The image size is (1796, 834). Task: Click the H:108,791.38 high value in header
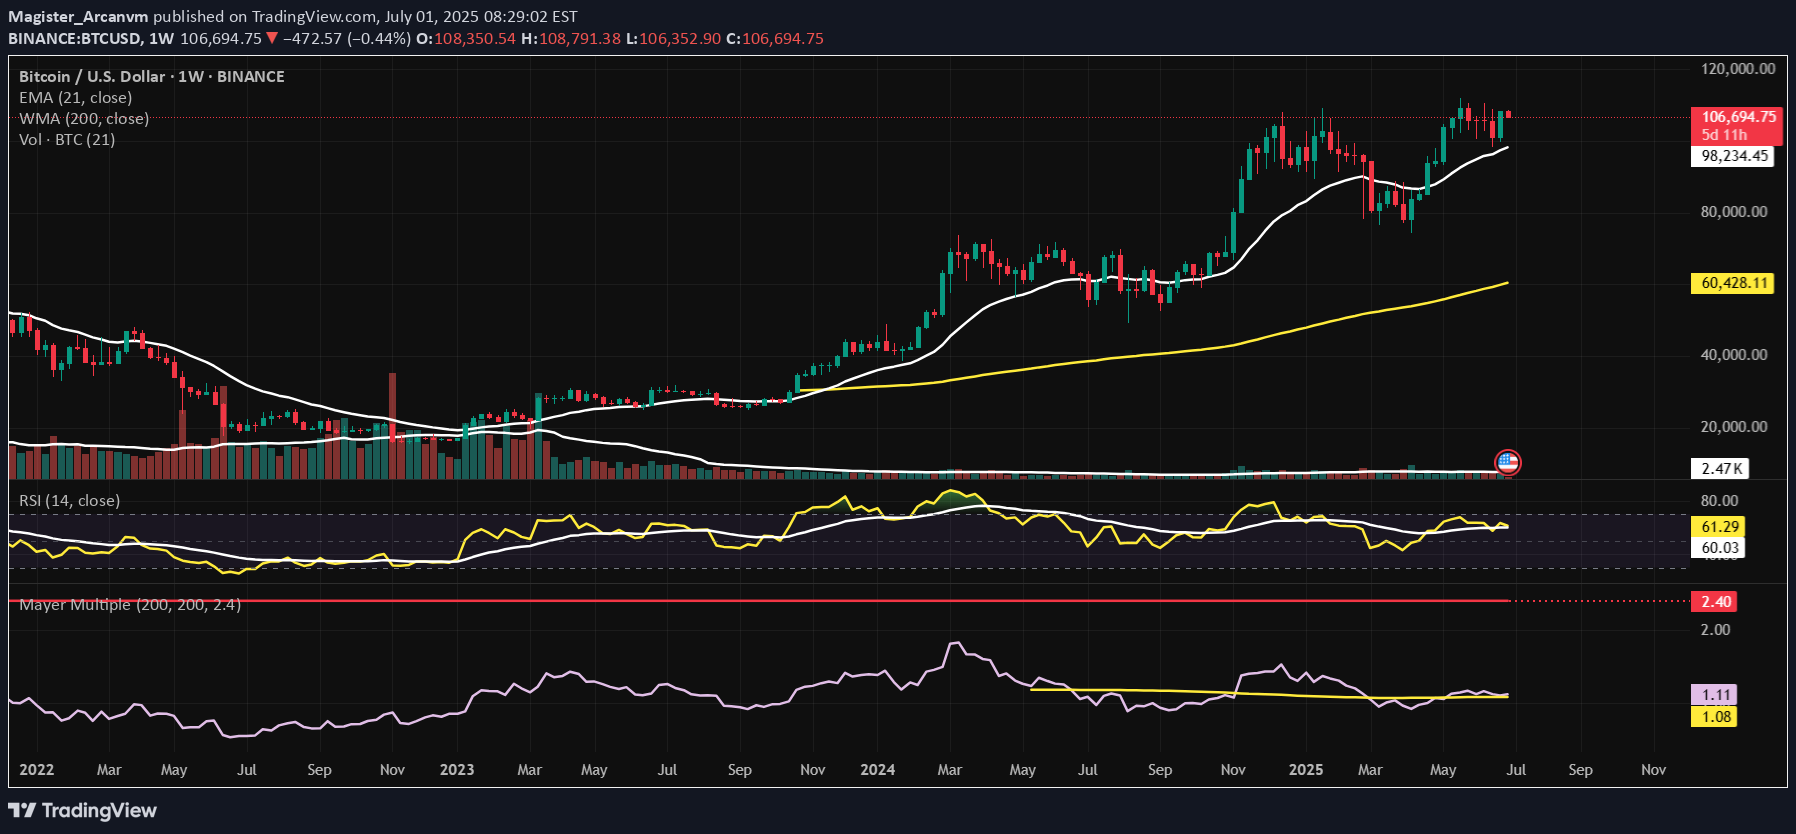(571, 39)
